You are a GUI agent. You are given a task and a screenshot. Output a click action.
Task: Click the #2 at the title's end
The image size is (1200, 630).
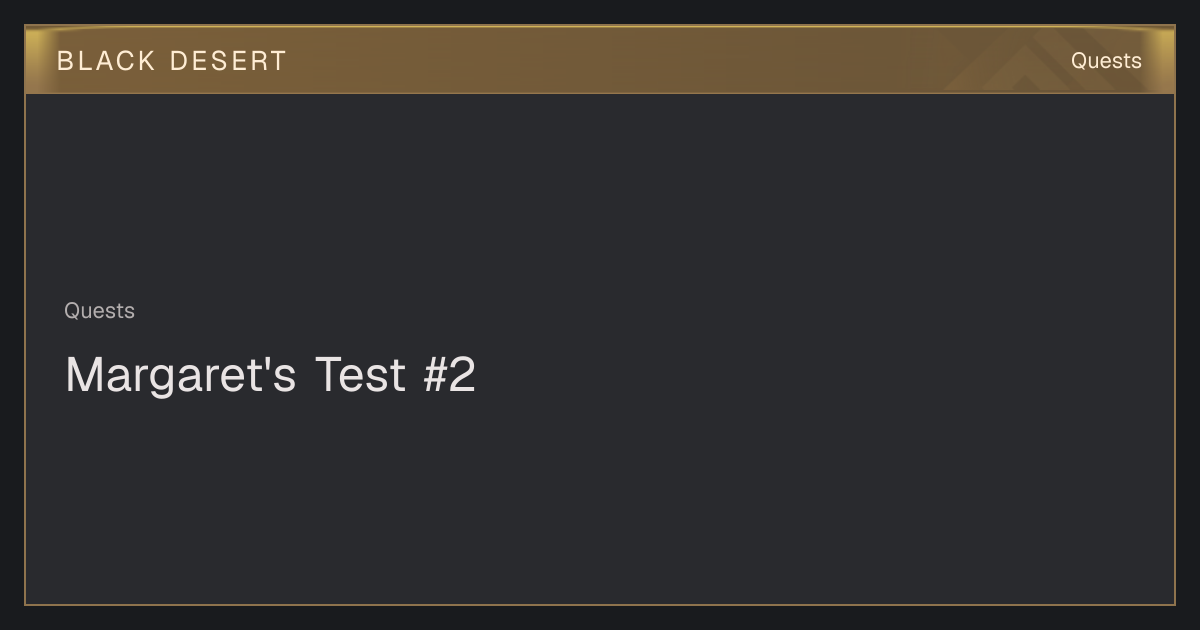(450, 375)
